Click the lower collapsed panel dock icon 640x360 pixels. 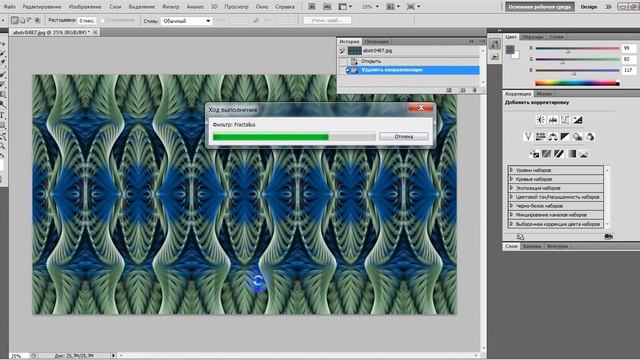pyautogui.click(x=495, y=56)
